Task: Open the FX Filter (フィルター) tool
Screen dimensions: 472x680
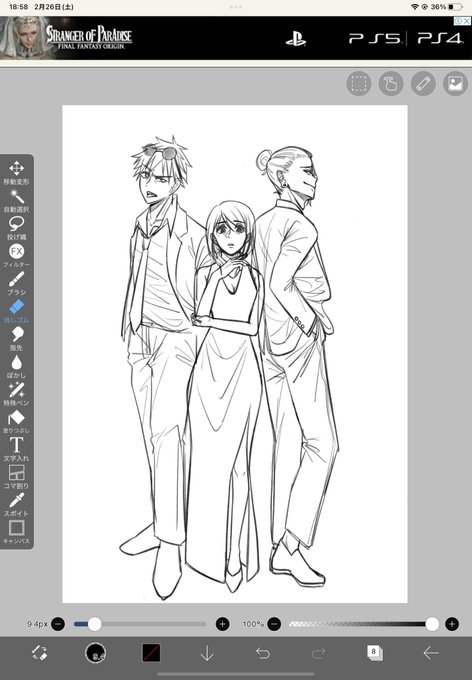Action: 16,256
